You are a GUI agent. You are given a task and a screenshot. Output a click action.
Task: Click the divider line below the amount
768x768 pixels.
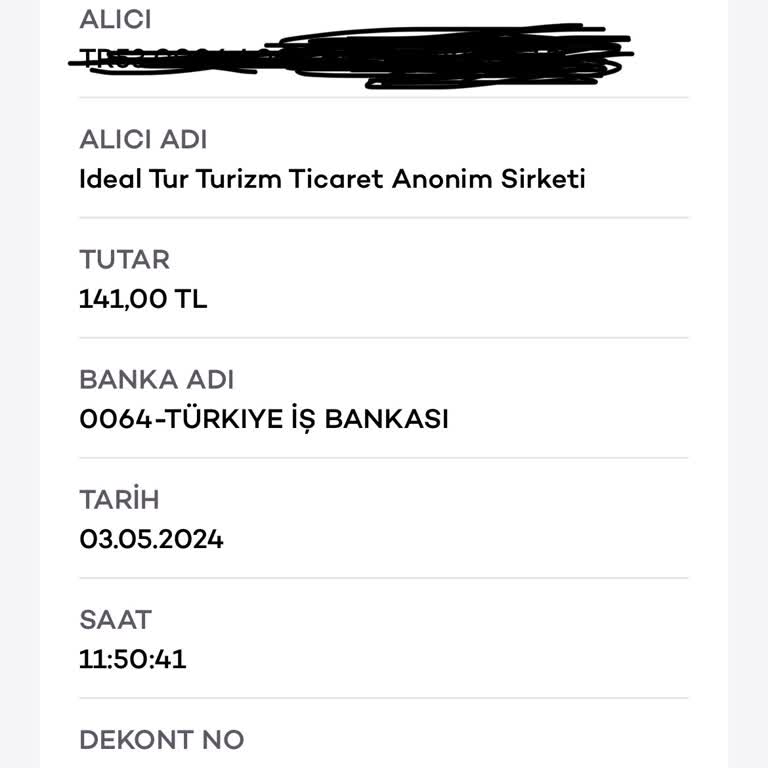[x=384, y=338]
